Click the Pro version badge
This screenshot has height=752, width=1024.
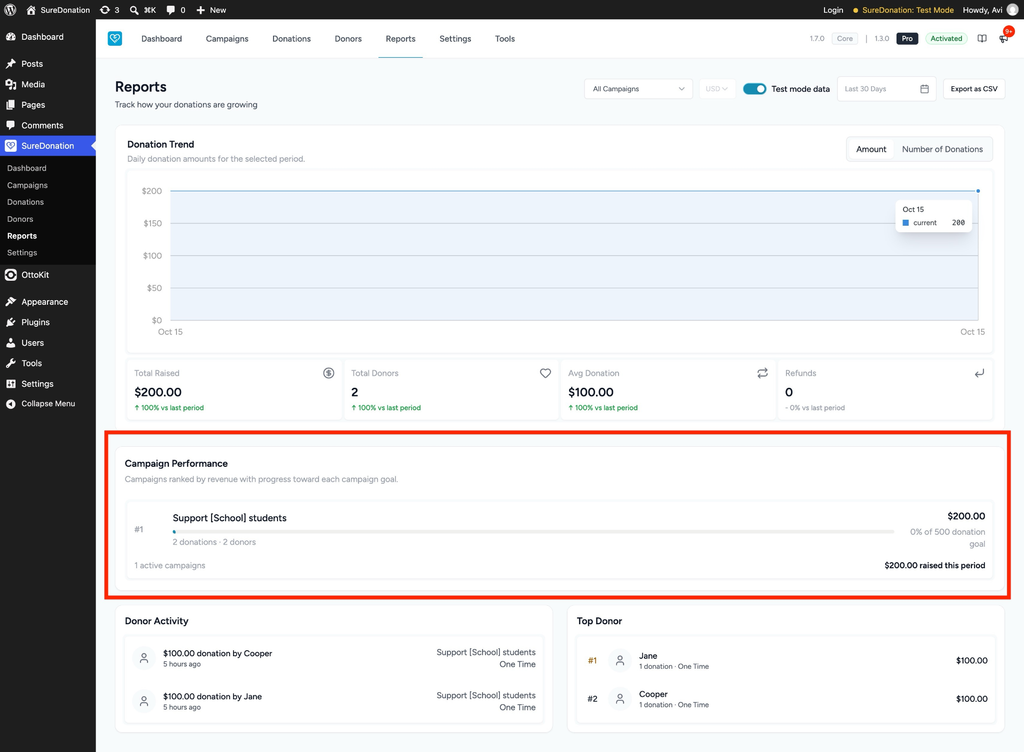[907, 39]
